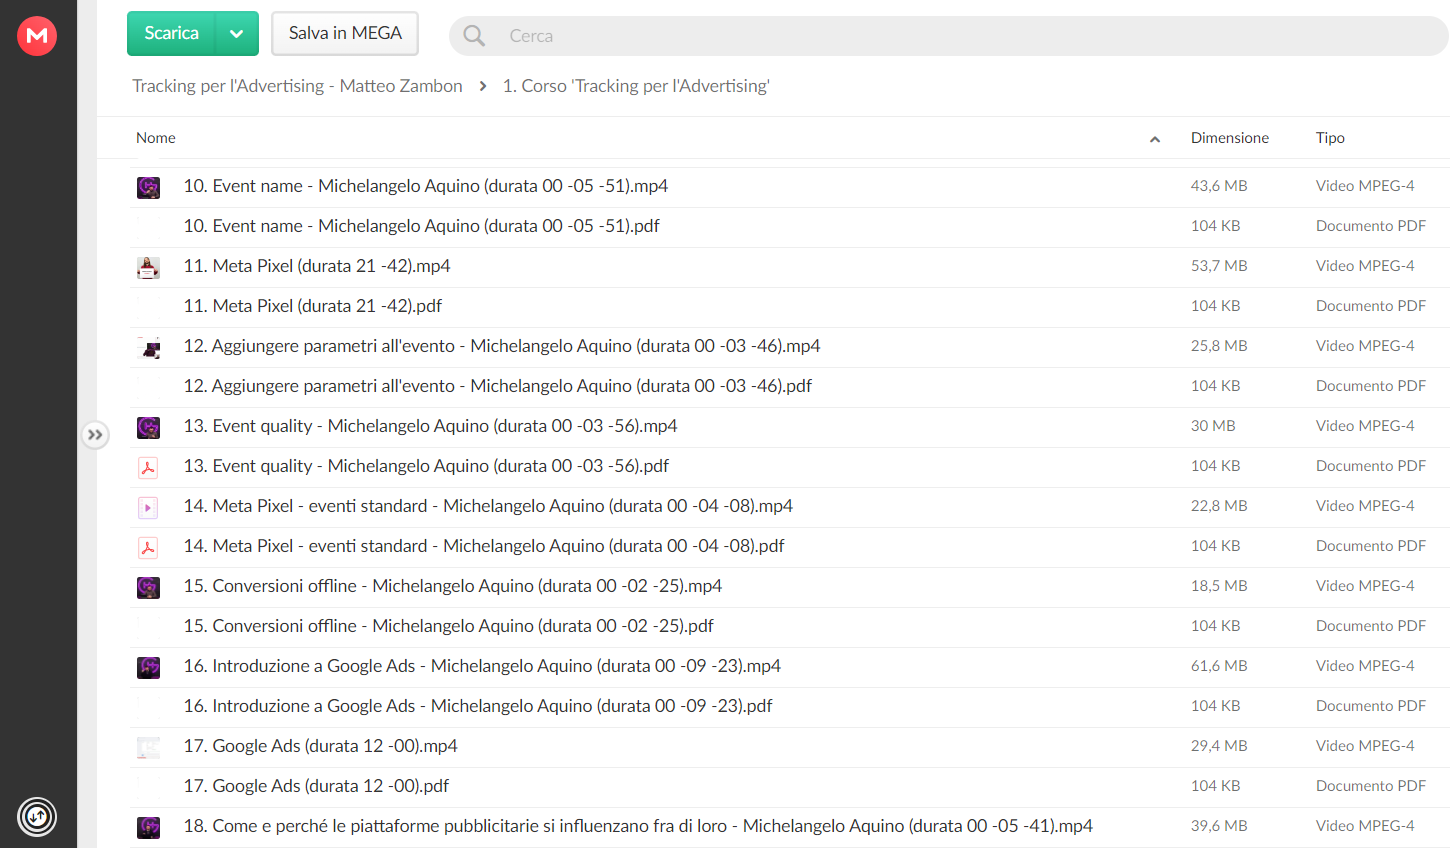1450x848 pixels.
Task: Toggle the ascending sort arrow
Action: pyautogui.click(x=1155, y=139)
